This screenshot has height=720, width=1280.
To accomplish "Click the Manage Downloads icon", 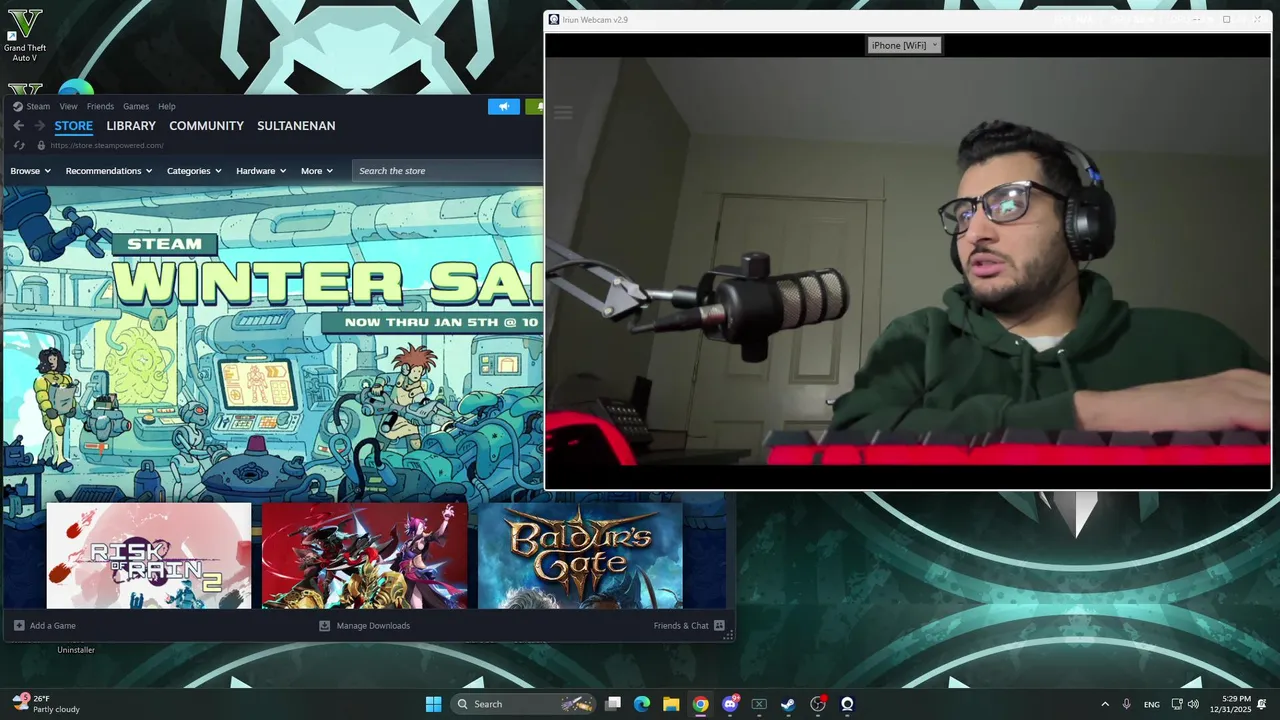I will coord(324,626).
